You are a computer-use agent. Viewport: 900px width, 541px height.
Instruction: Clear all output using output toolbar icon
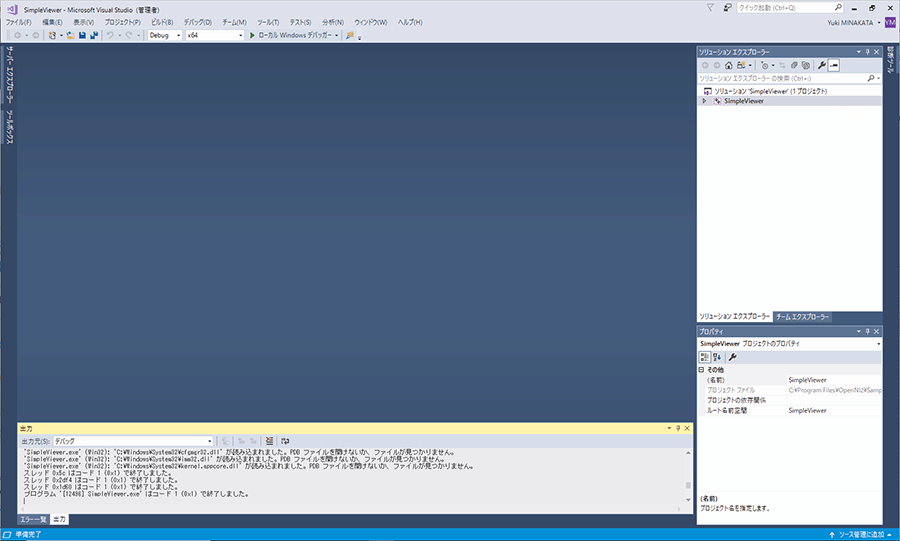269,440
